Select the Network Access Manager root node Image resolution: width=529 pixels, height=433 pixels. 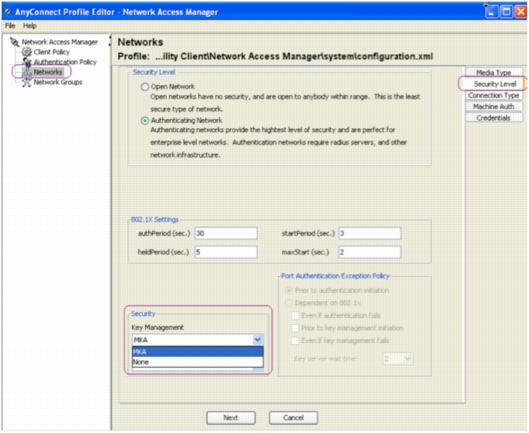coord(60,42)
